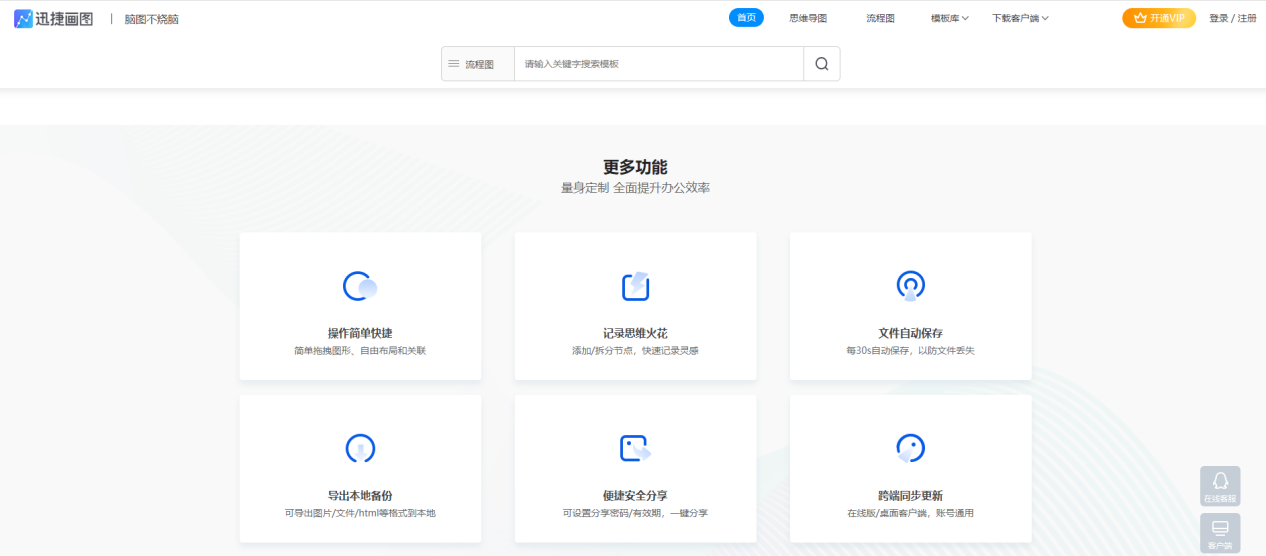
Task: Click the 导出本地备份 card title
Action: pos(360,495)
